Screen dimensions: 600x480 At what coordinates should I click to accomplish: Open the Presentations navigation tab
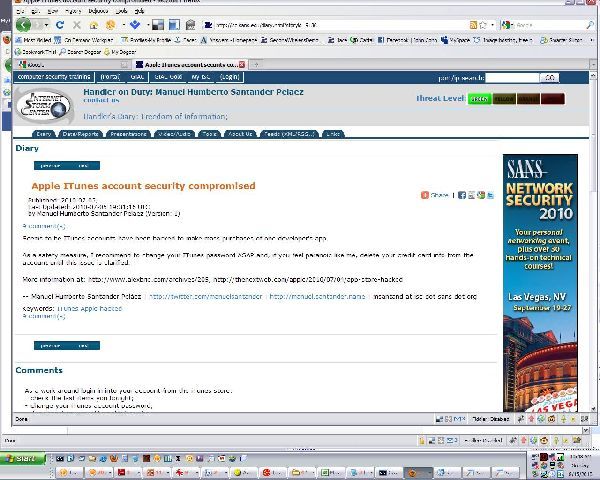coord(128,133)
